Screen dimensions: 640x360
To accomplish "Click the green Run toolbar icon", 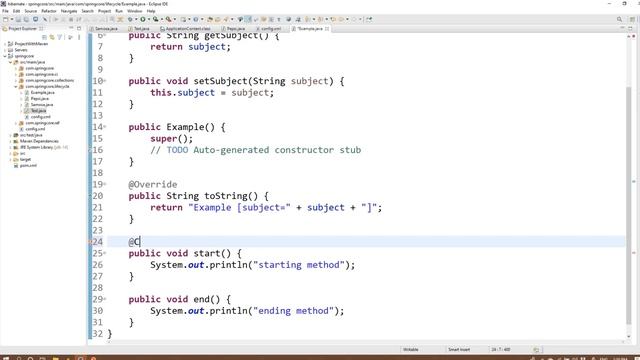I will point(143,19).
